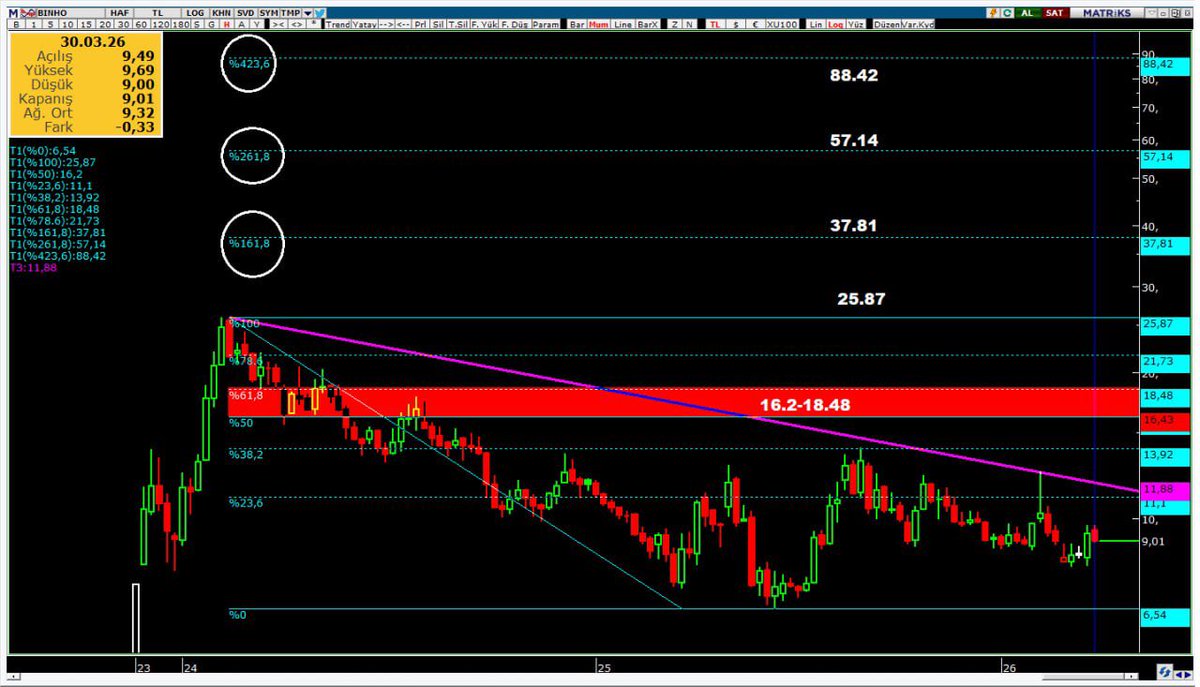
Task: Switch chart type to Mum
Action: tap(598, 24)
